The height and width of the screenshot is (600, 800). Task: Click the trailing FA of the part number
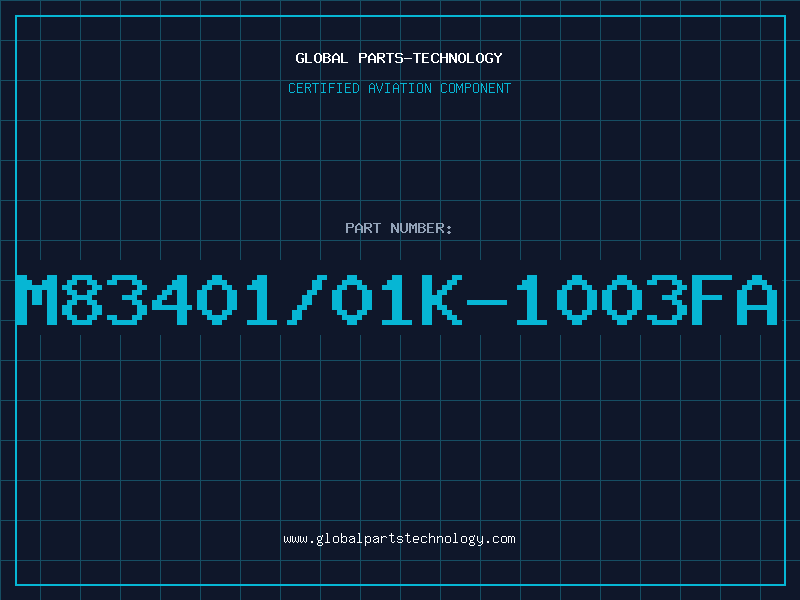pos(735,300)
